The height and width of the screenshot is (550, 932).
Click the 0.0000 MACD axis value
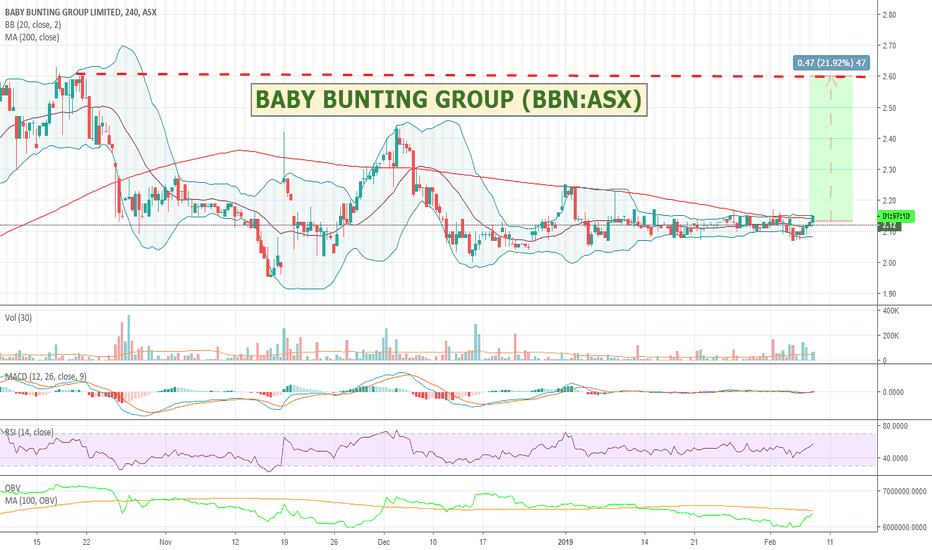pyautogui.click(x=893, y=392)
